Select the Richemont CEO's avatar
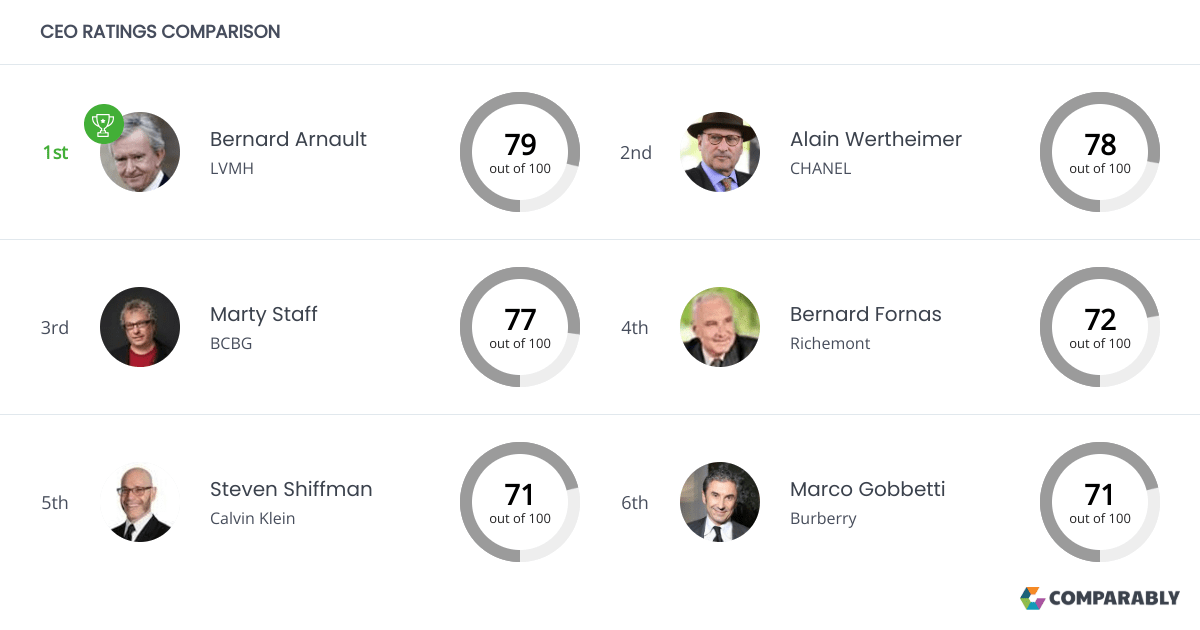Viewport: 1200px width, 630px height. 720,327
